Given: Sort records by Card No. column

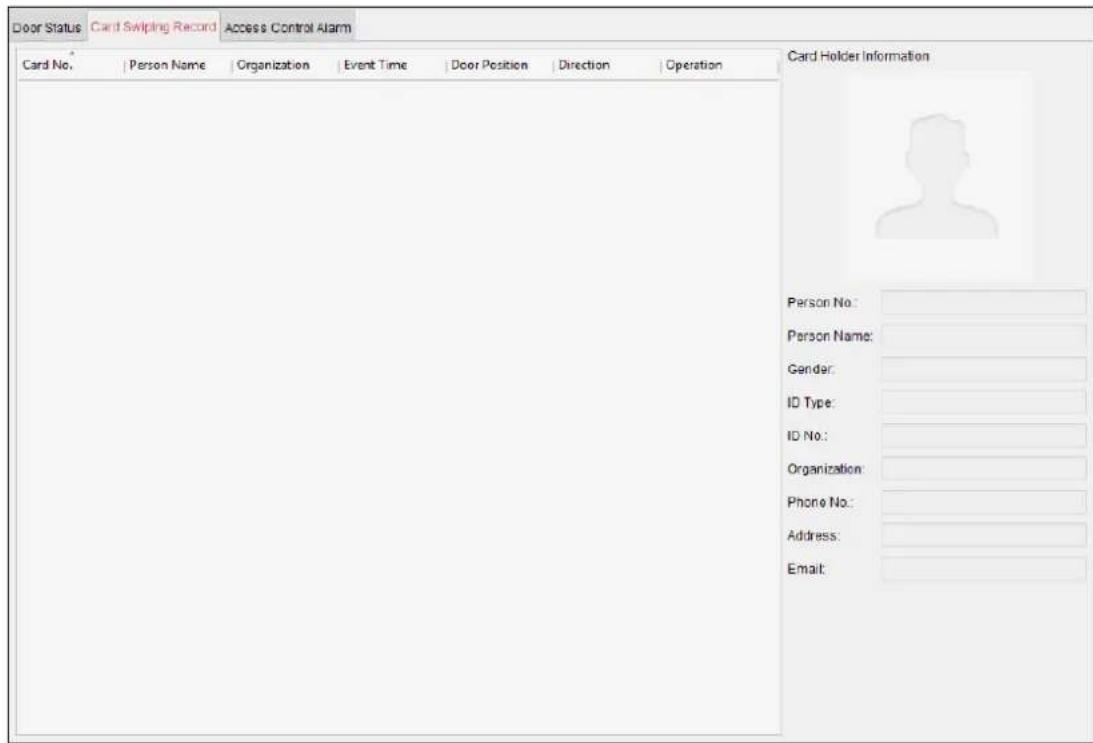Looking at the screenshot, I should click(70, 65).
